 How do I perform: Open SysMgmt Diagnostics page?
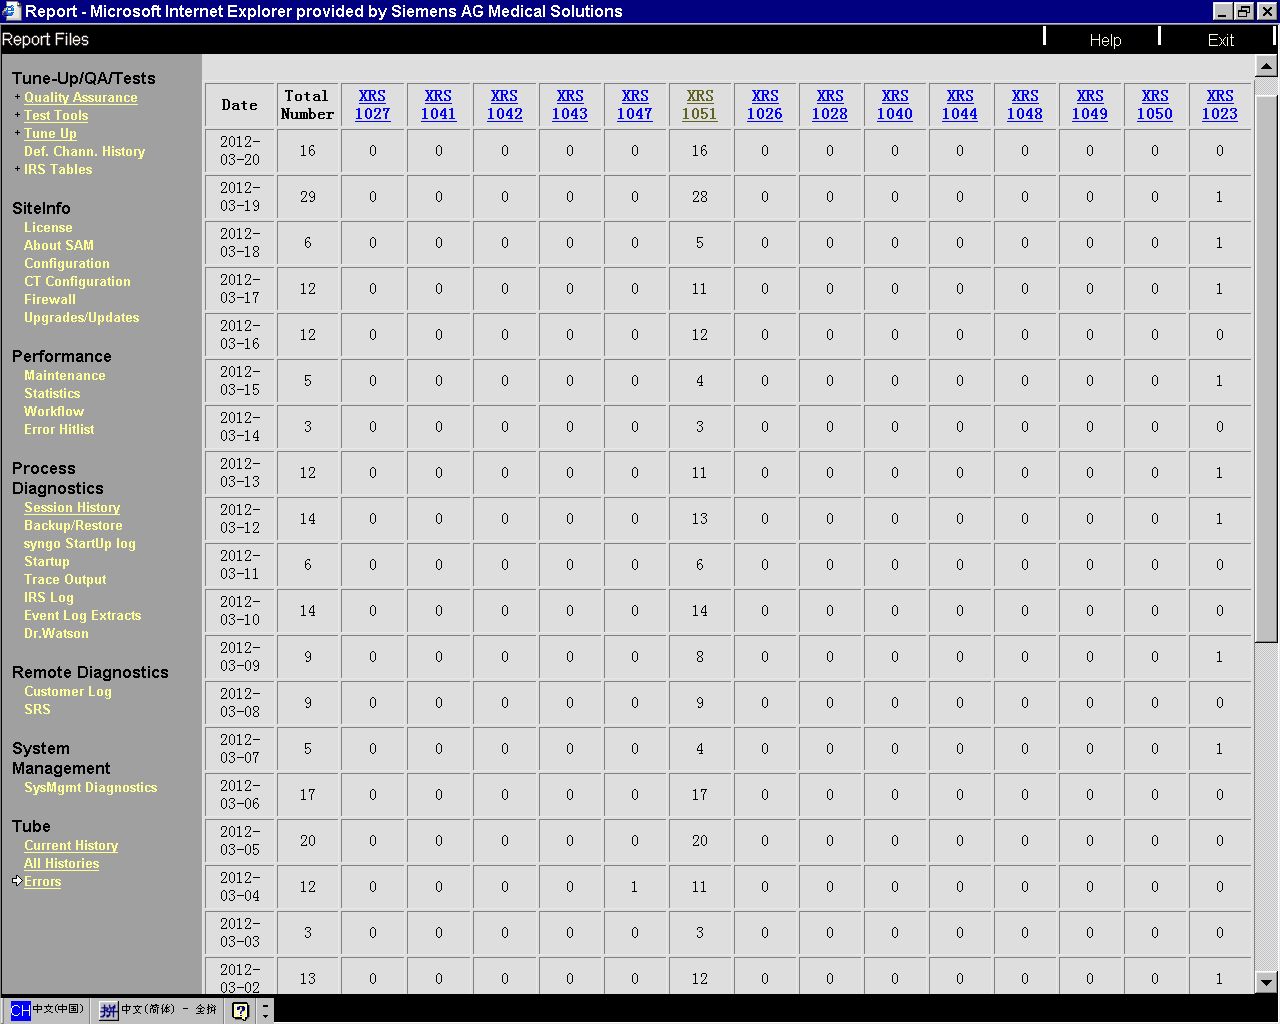click(91, 788)
